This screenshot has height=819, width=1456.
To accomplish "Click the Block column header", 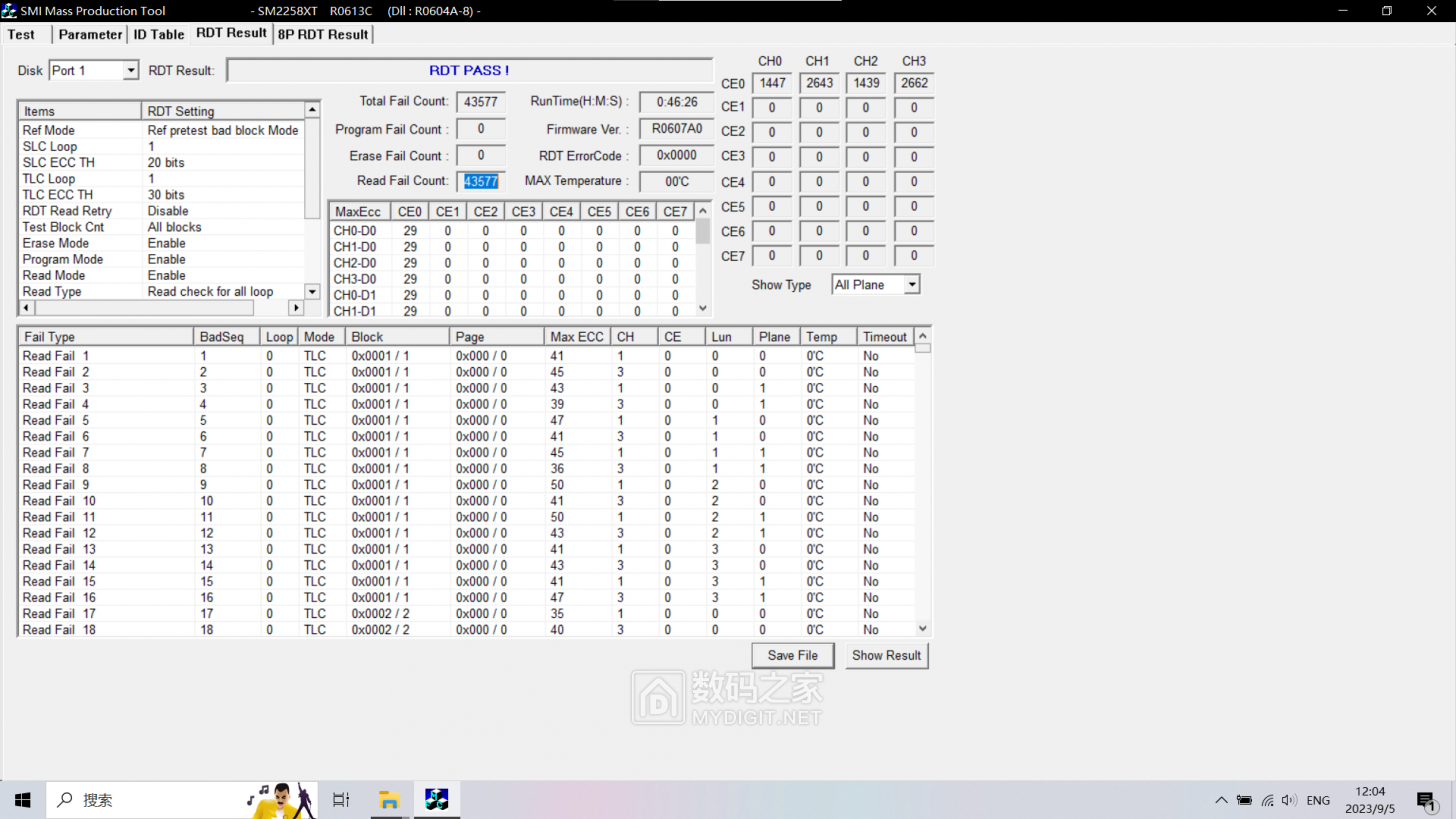I will (x=398, y=337).
